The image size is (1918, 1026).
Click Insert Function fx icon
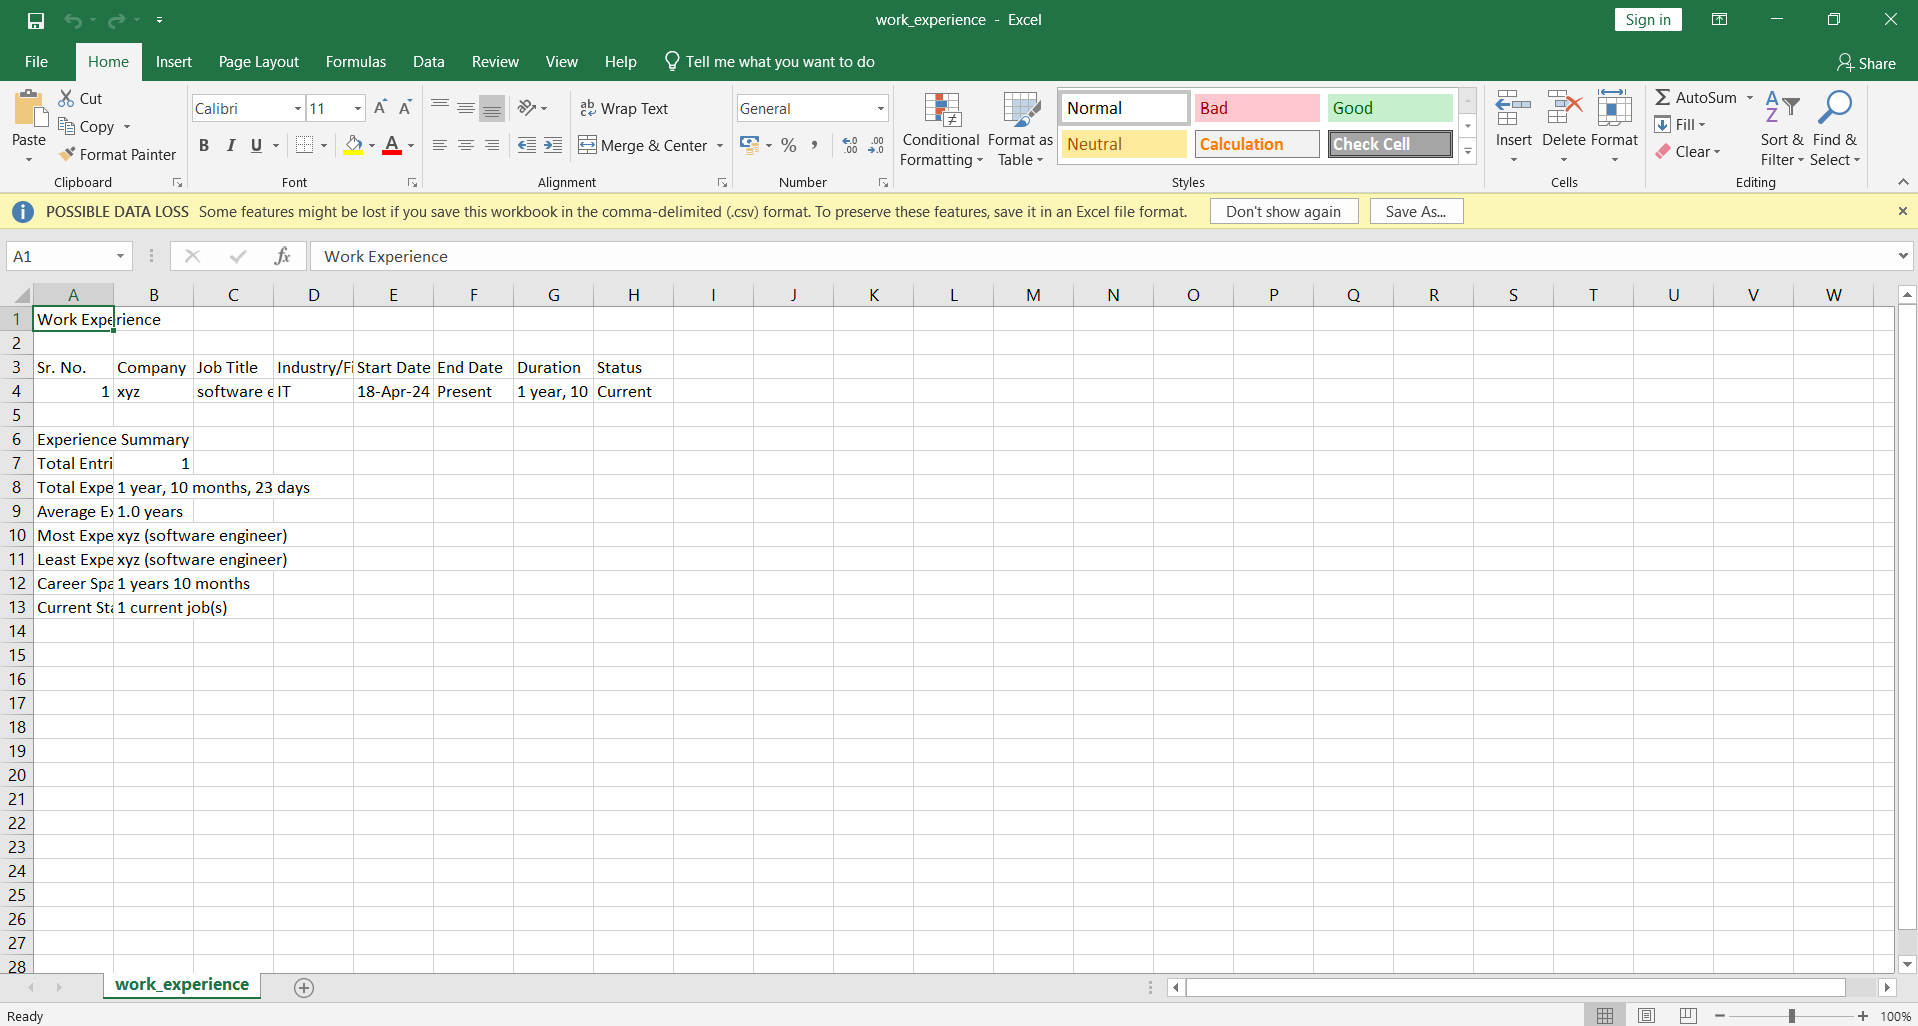[283, 257]
